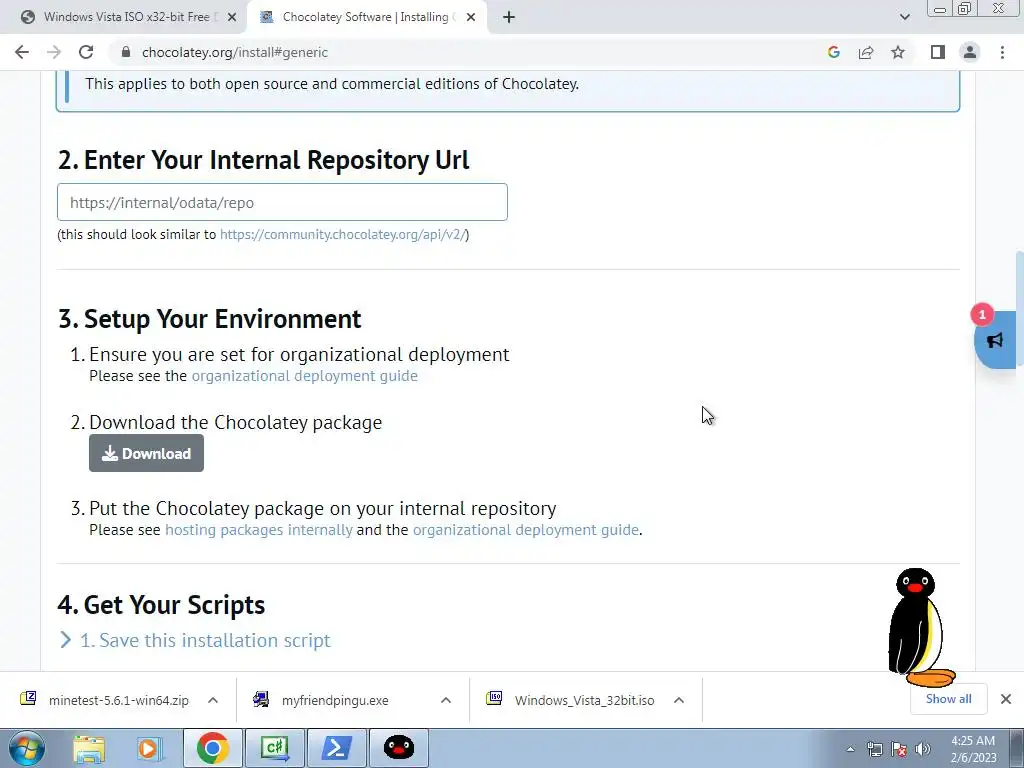Viewport: 1024px width, 768px height.
Task: Bookmark this page with the star
Action: (x=898, y=52)
